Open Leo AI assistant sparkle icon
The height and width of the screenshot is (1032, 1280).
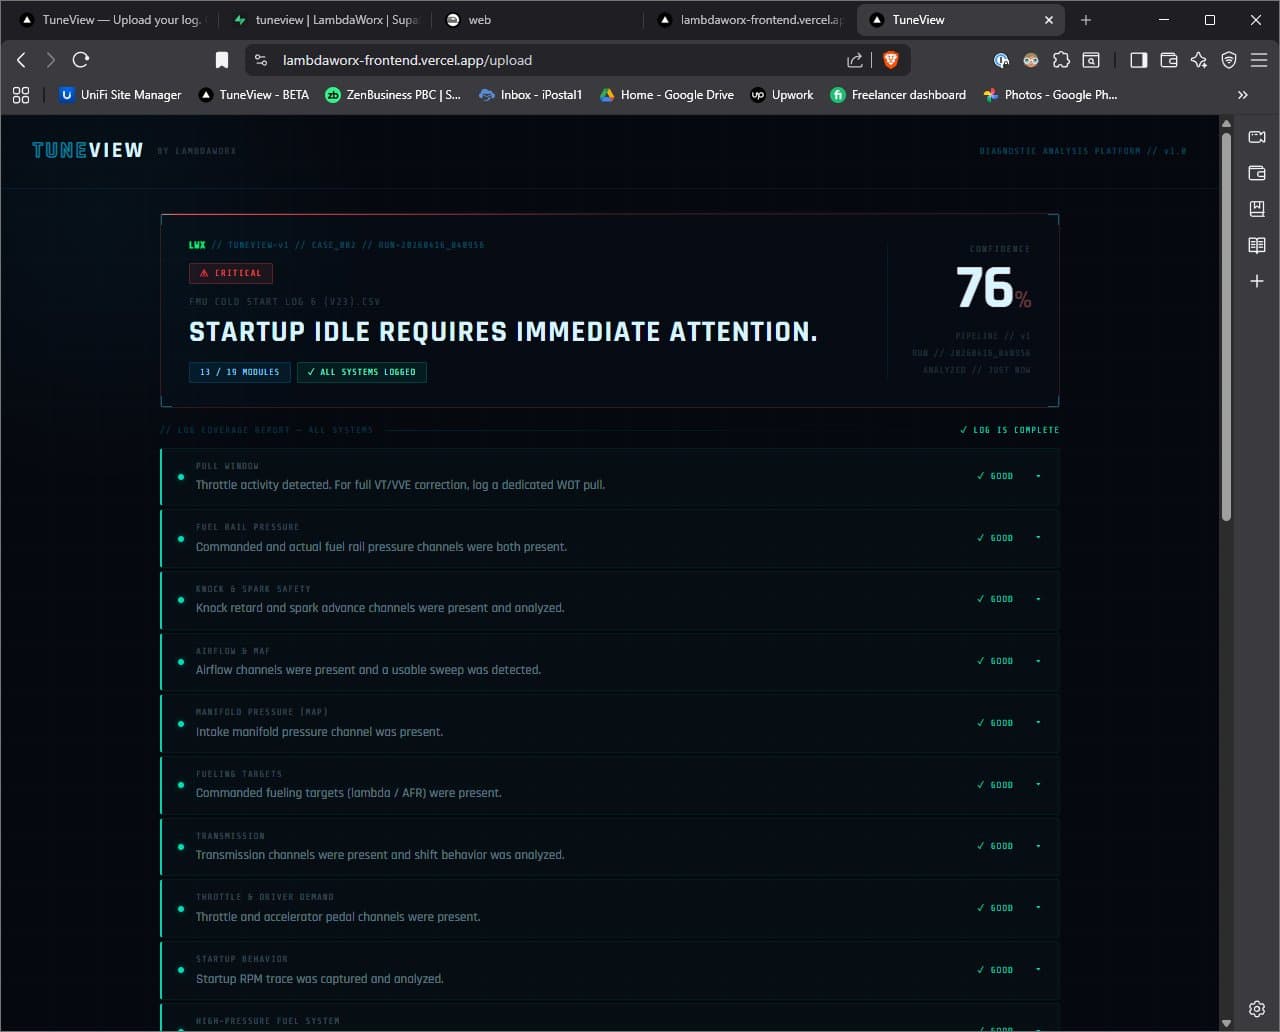[x=1199, y=60]
